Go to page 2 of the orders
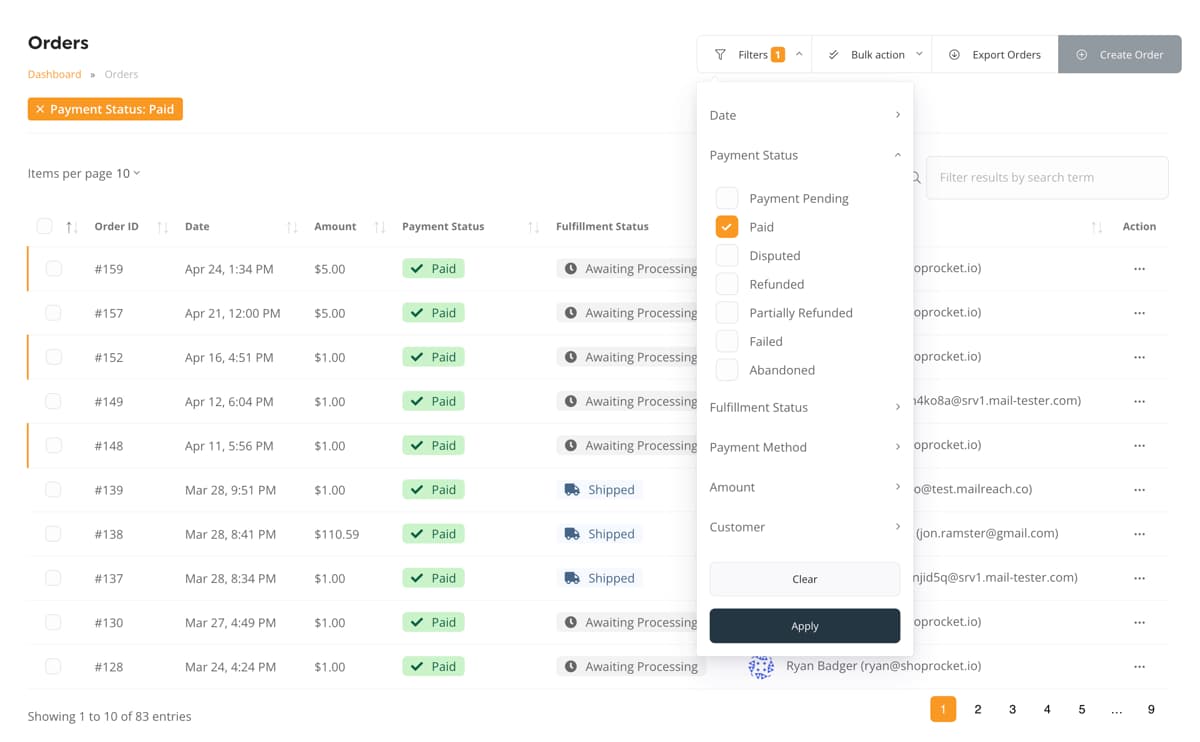The height and width of the screenshot is (742, 1200). coord(977,709)
